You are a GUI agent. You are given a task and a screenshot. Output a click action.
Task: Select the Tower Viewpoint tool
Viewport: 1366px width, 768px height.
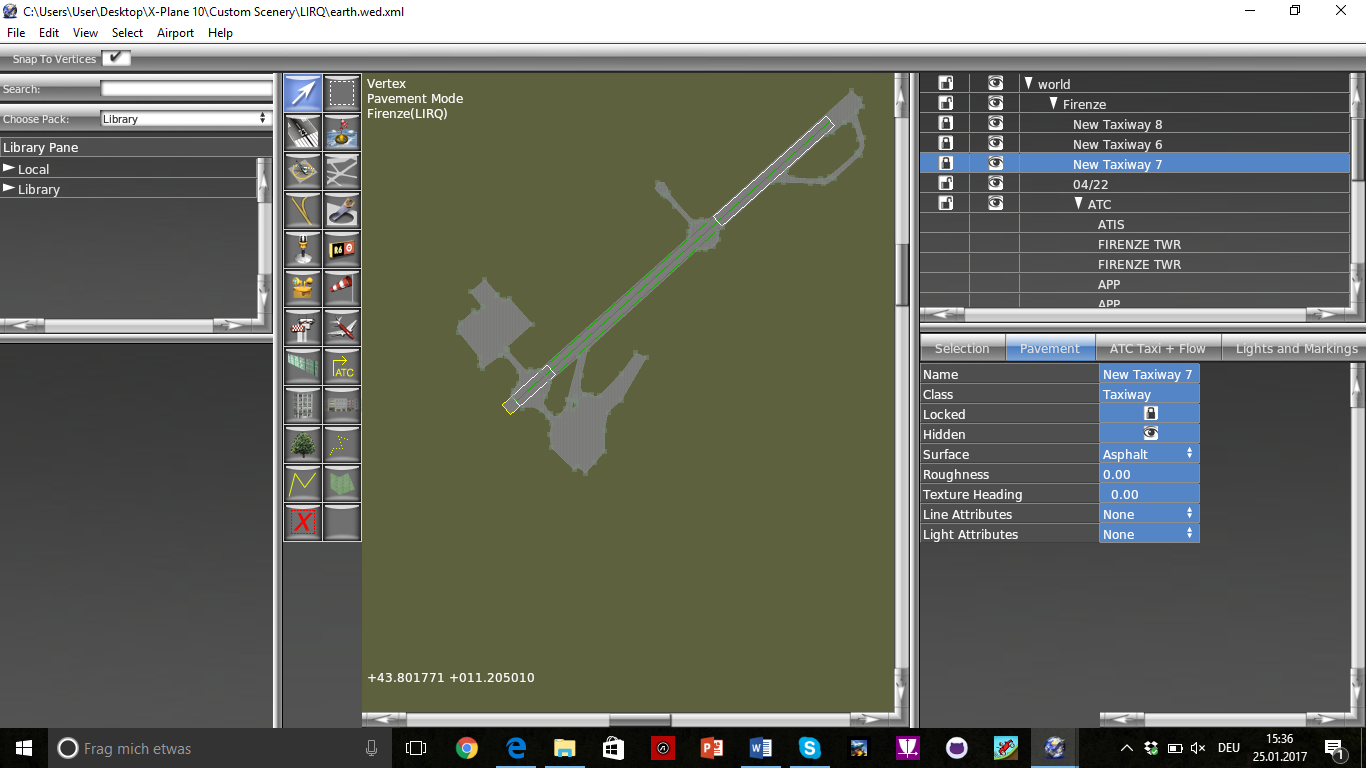click(x=303, y=327)
